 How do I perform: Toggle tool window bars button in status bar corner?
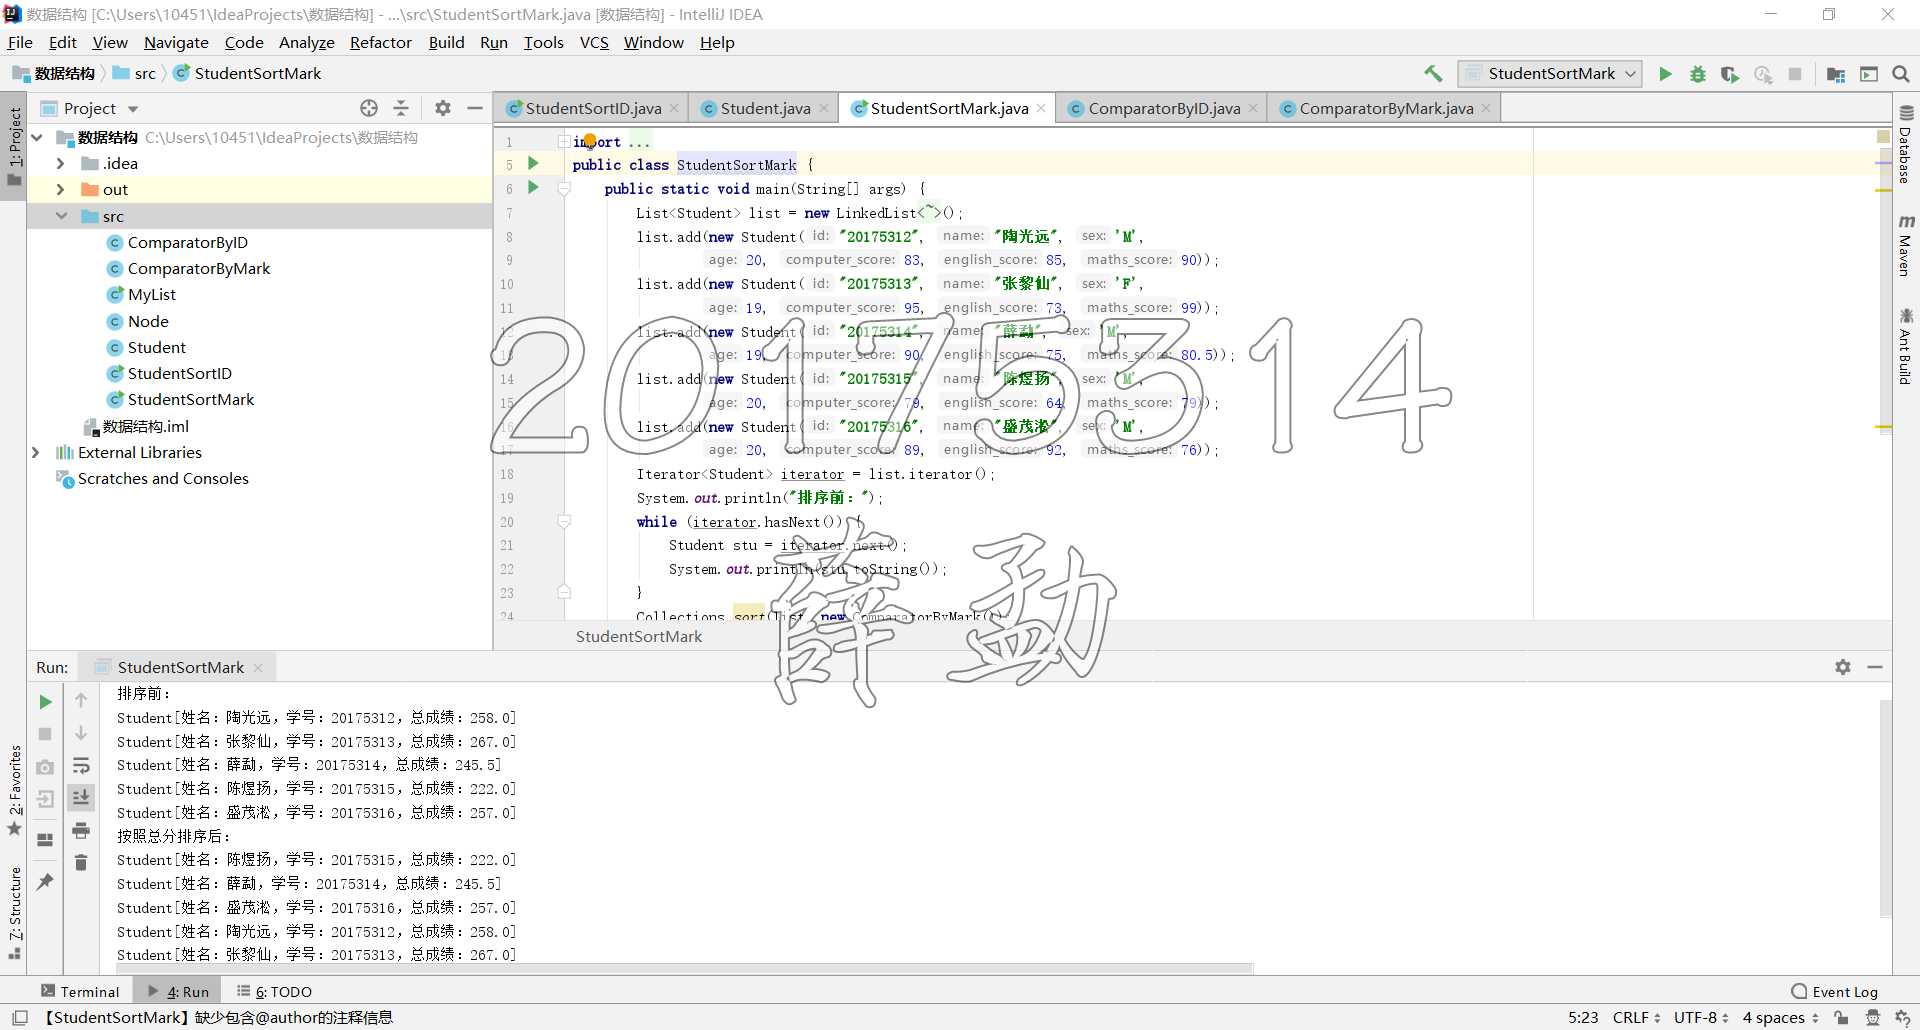[x=19, y=1018]
